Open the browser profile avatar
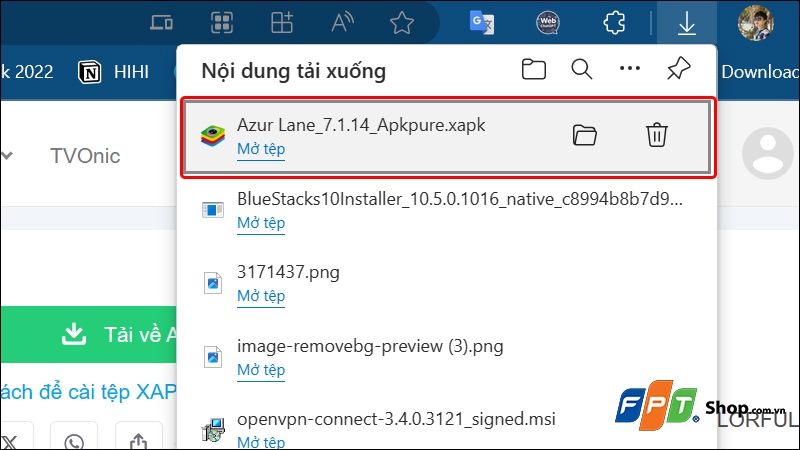The width and height of the screenshot is (800, 450). [x=756, y=23]
